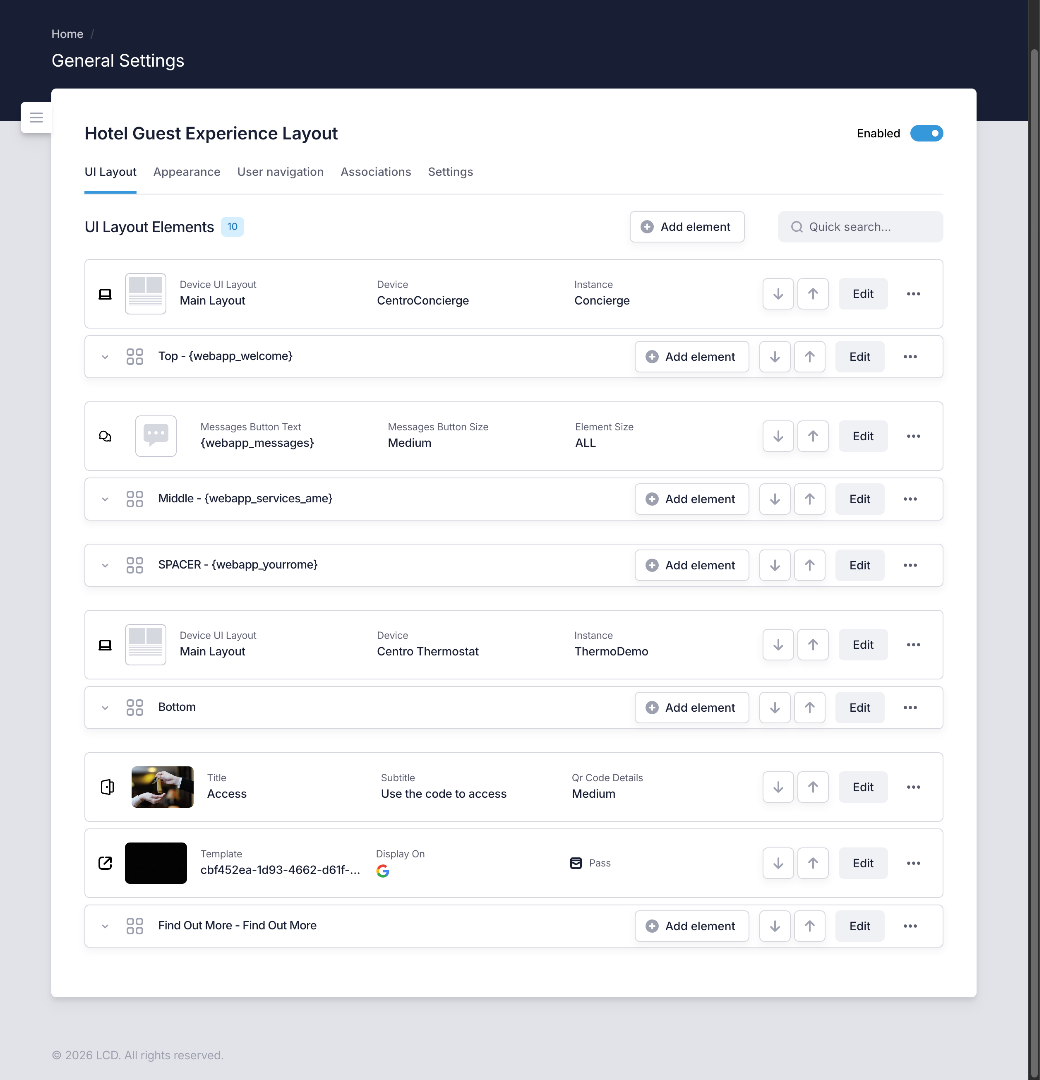Disable the Enabled toggle
The image size is (1040, 1080).
tap(926, 133)
